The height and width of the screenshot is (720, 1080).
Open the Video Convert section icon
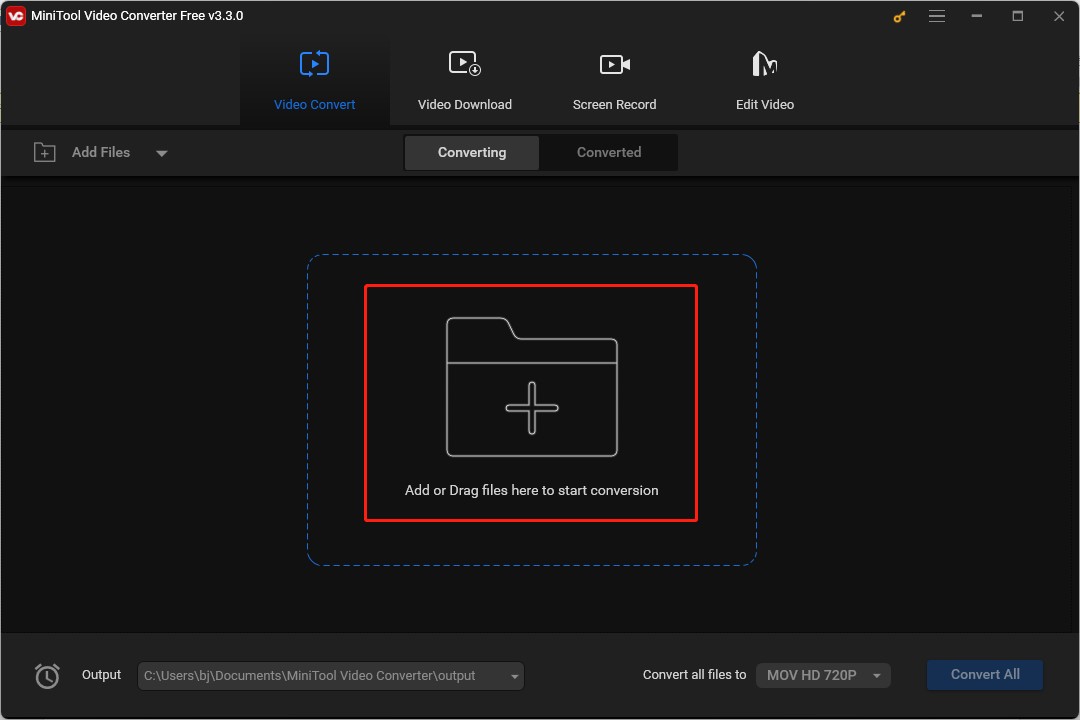tap(314, 63)
